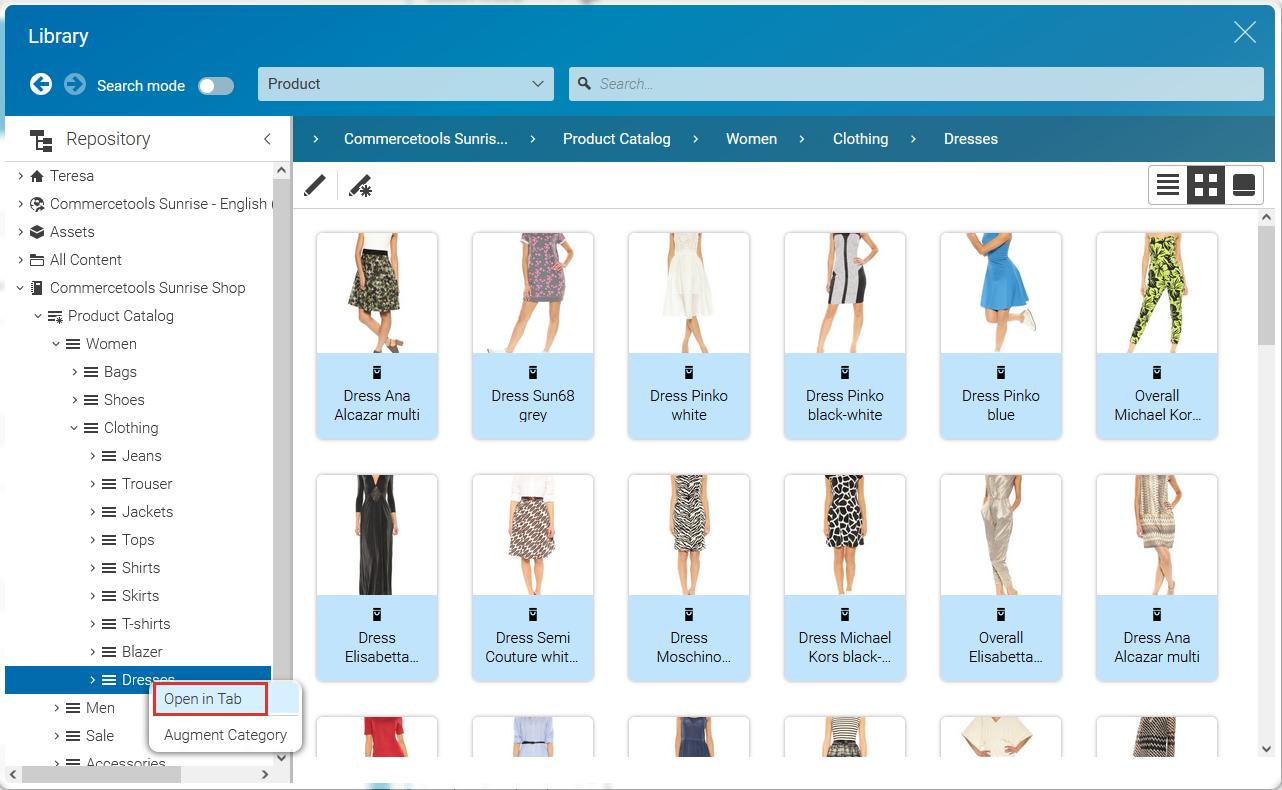Select the edit pencil icon on the toolbar

tap(314, 185)
